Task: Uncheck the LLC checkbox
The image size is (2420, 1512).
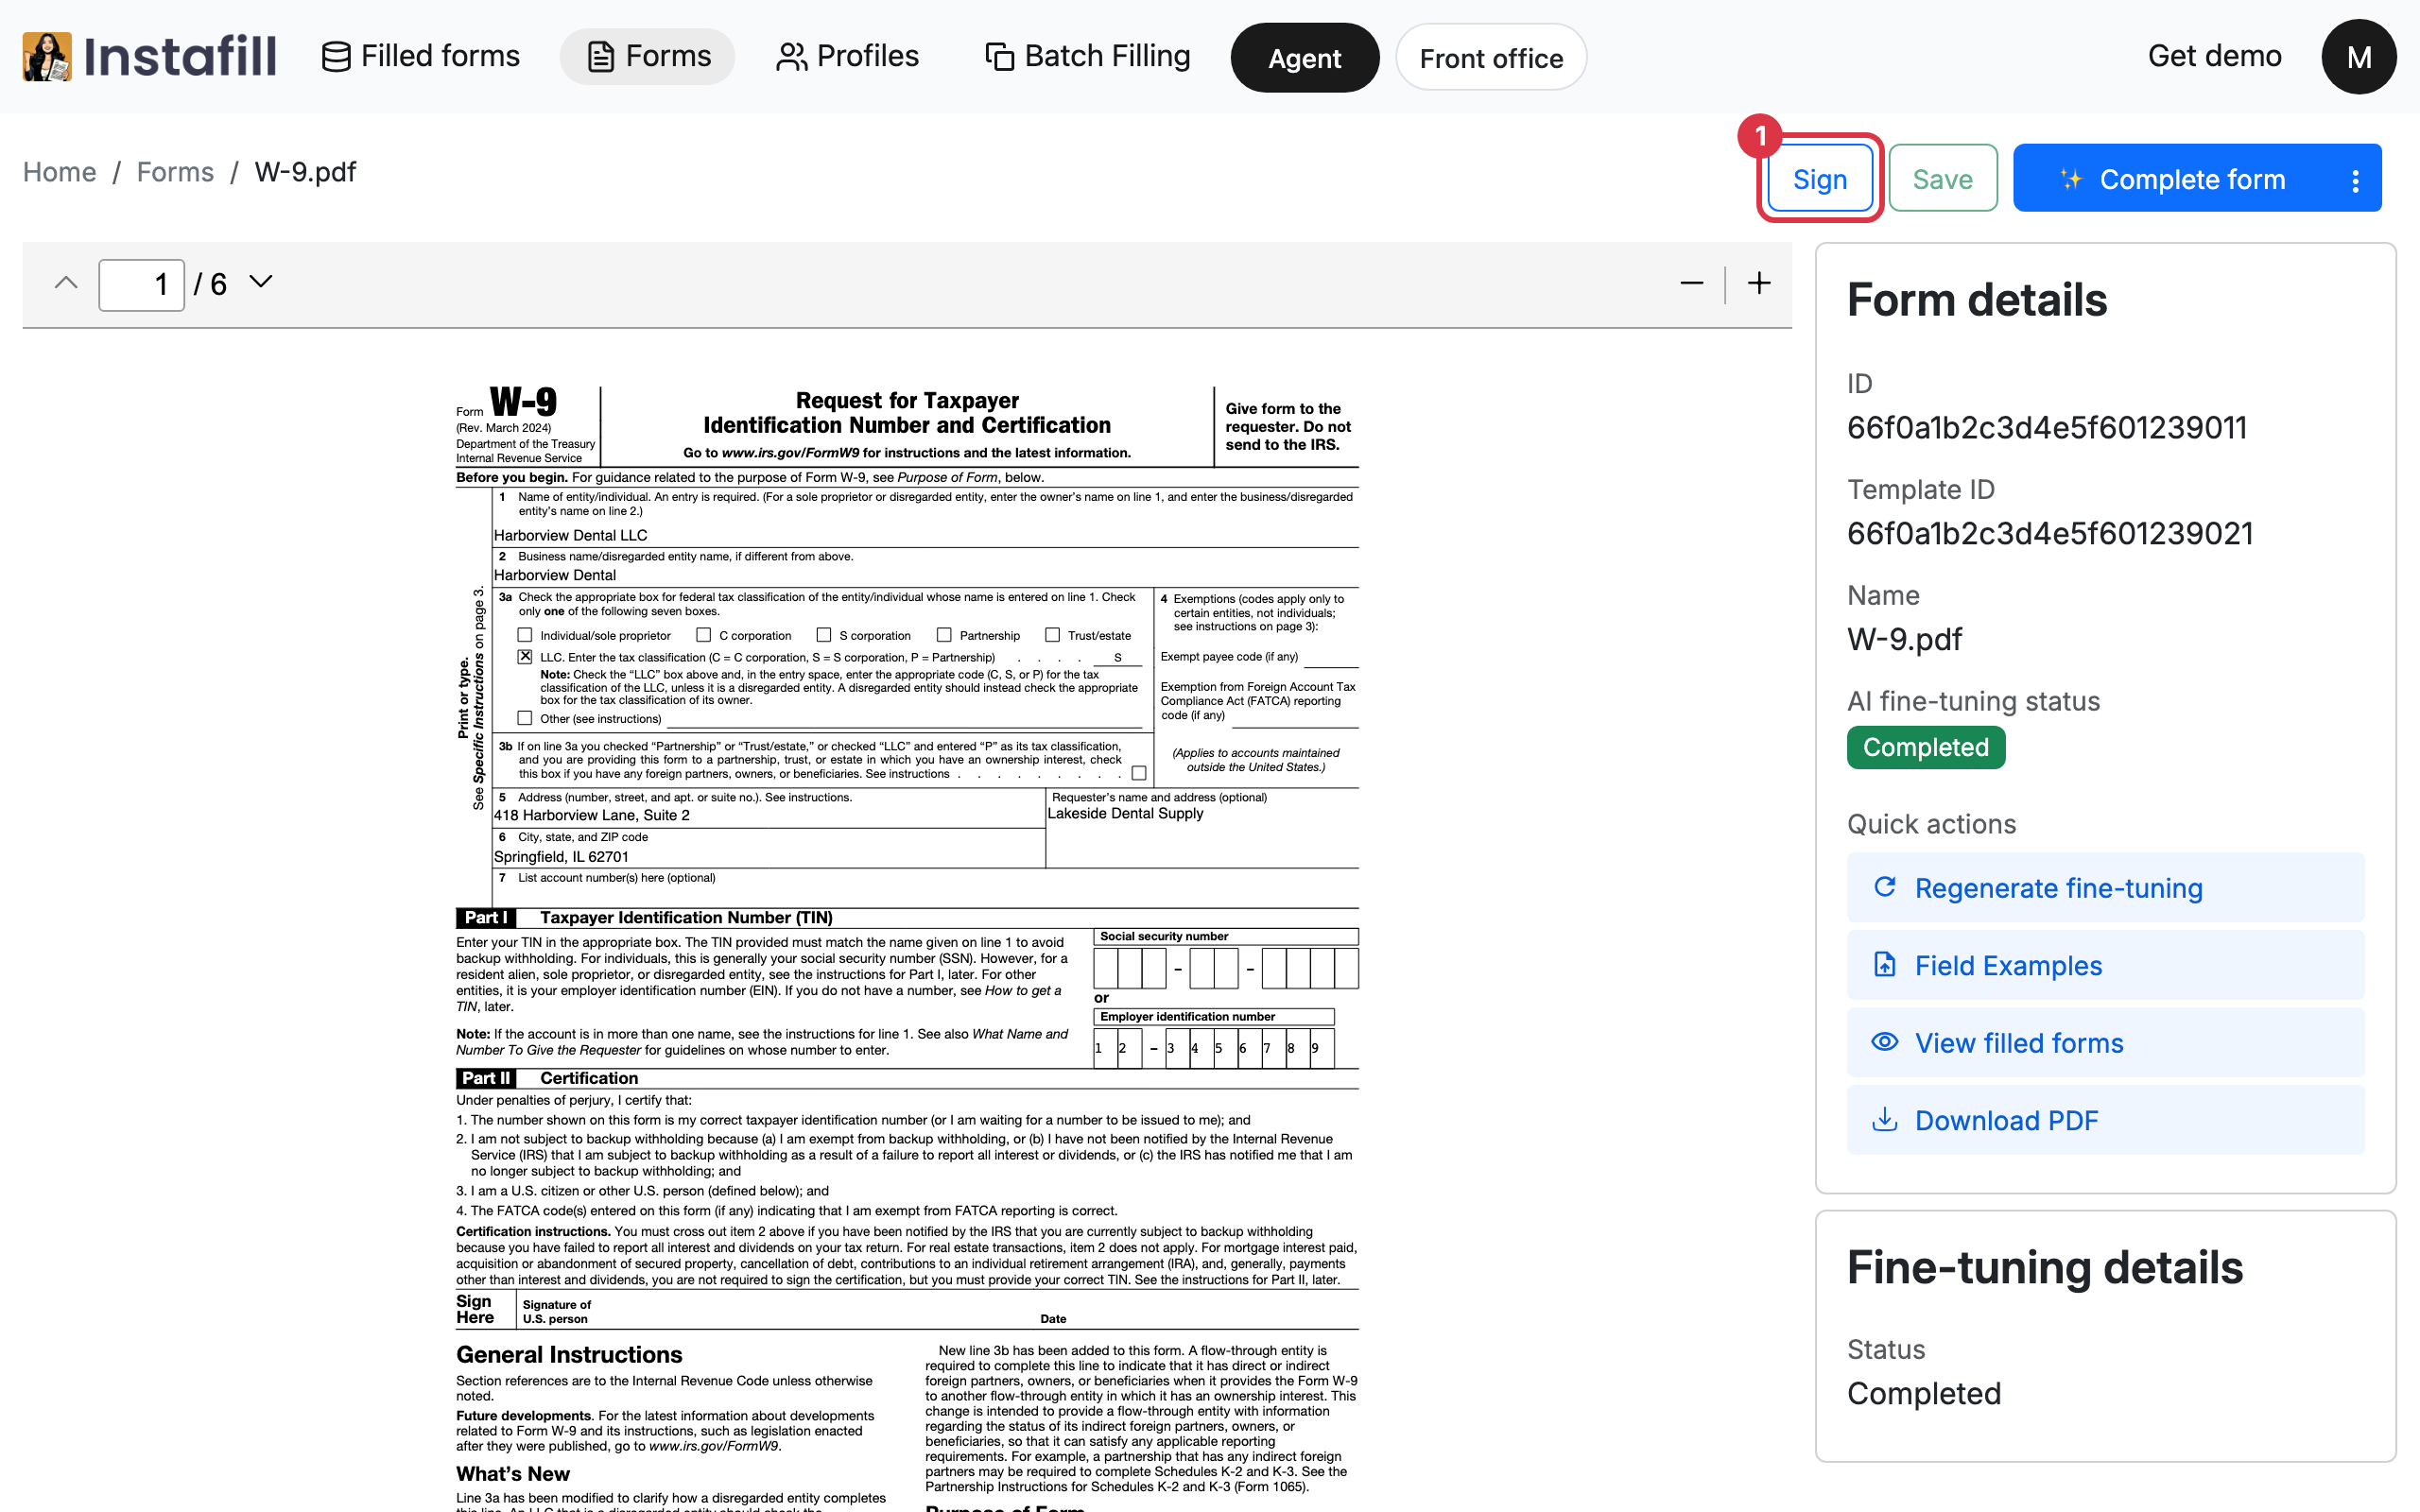Action: 525,657
